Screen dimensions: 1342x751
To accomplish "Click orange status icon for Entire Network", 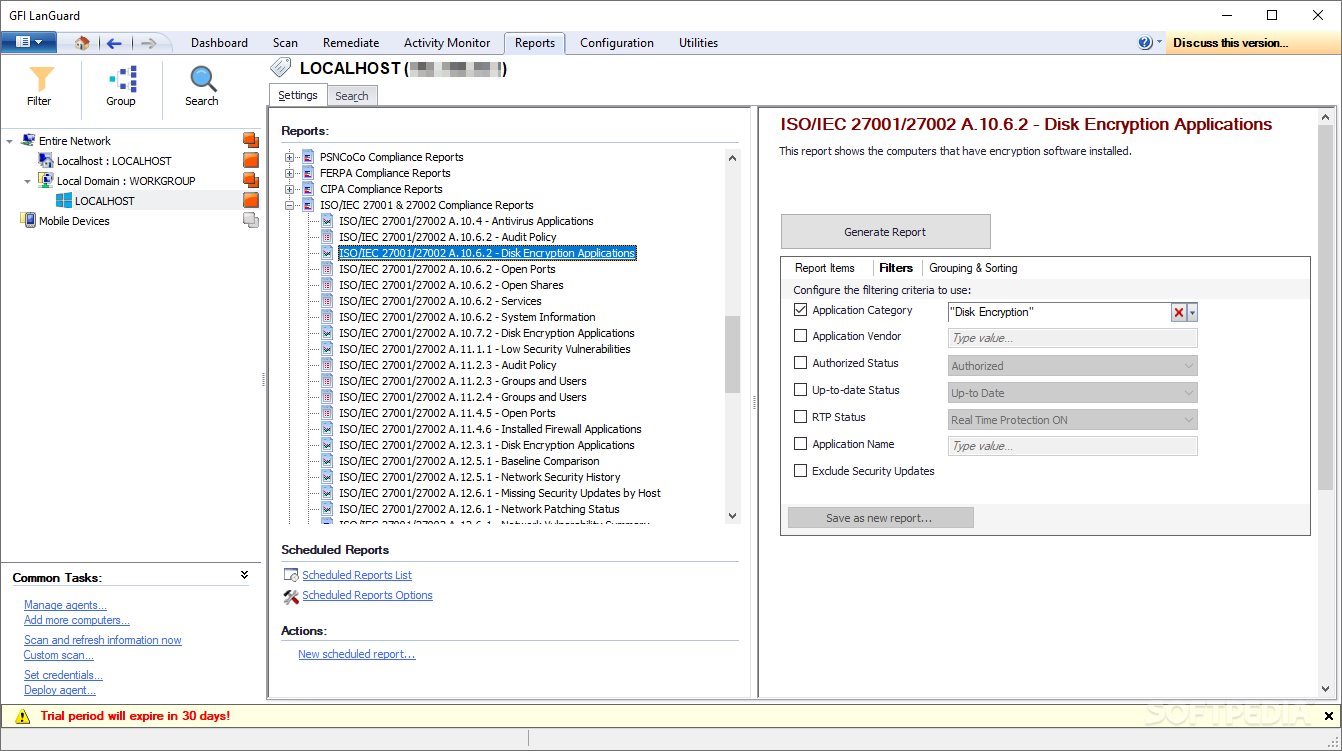I will click(x=251, y=140).
